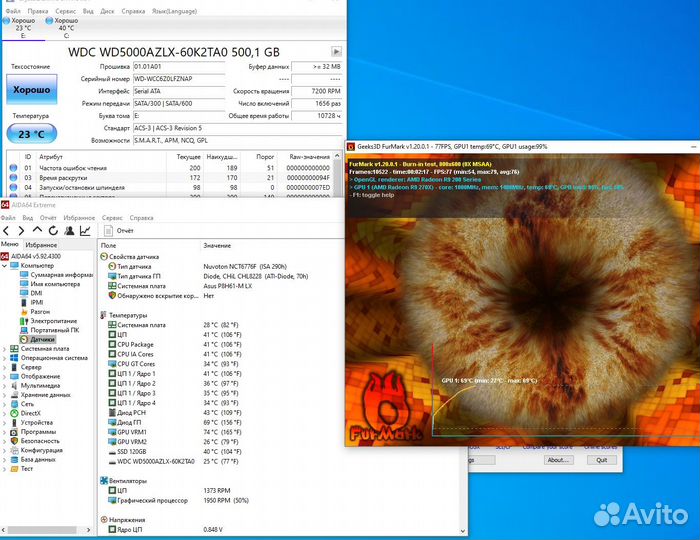Screen dimensions: 700x540
Task: Open Отчёт menu in AIDA64 menu bar
Action: [48, 218]
